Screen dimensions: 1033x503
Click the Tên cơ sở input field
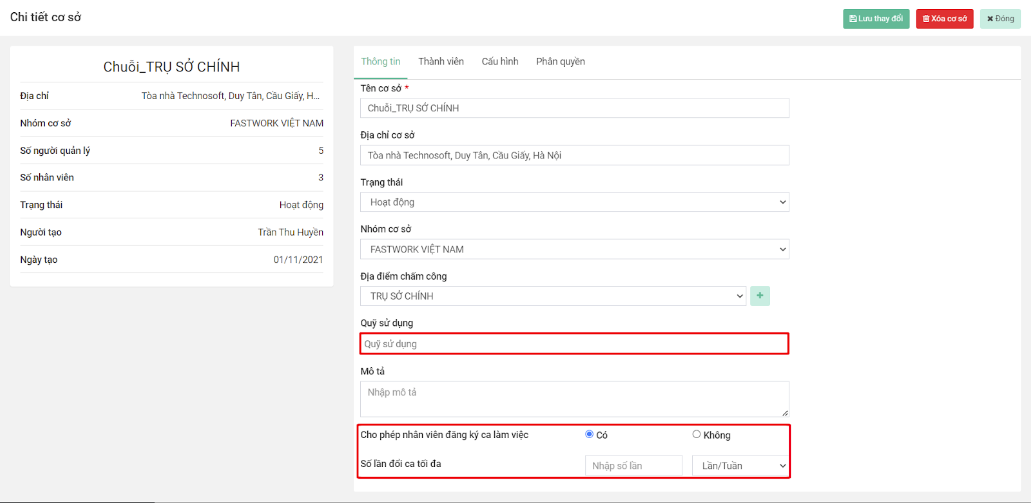pyautogui.click(x=574, y=108)
